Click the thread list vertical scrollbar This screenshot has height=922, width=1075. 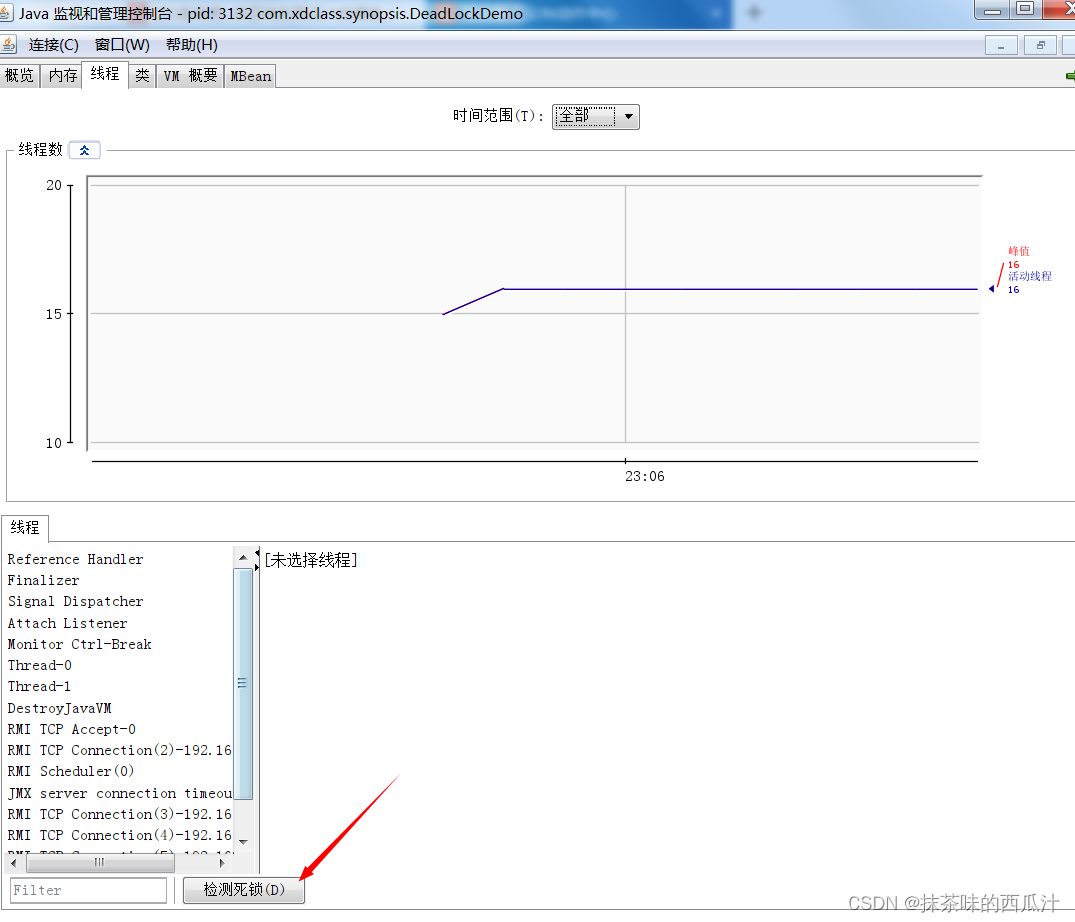coord(243,683)
